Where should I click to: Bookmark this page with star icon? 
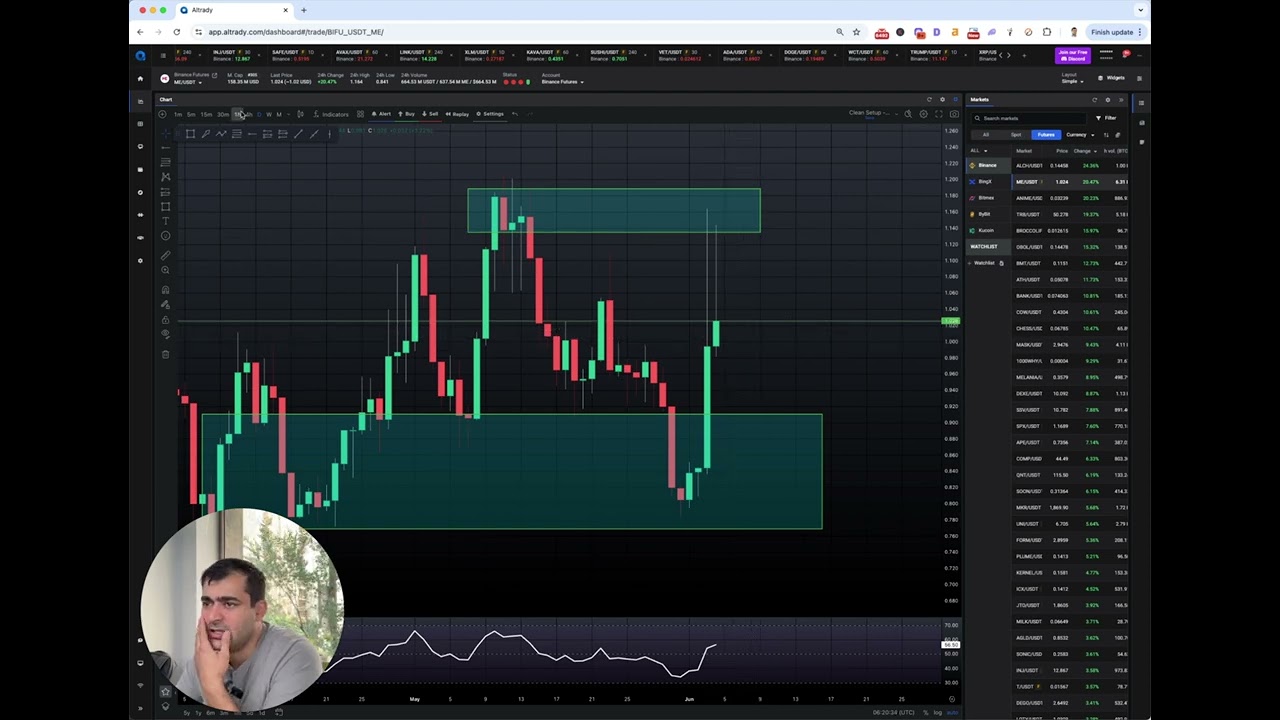tap(856, 32)
